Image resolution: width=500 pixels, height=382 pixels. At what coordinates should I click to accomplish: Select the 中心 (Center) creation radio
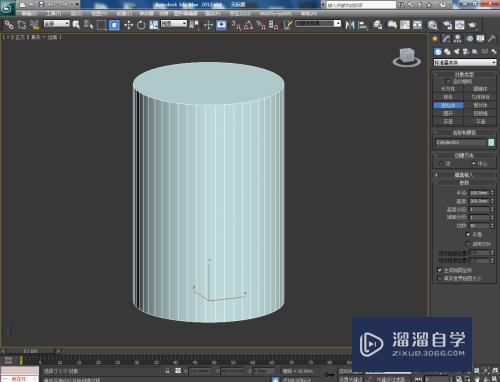click(x=473, y=164)
